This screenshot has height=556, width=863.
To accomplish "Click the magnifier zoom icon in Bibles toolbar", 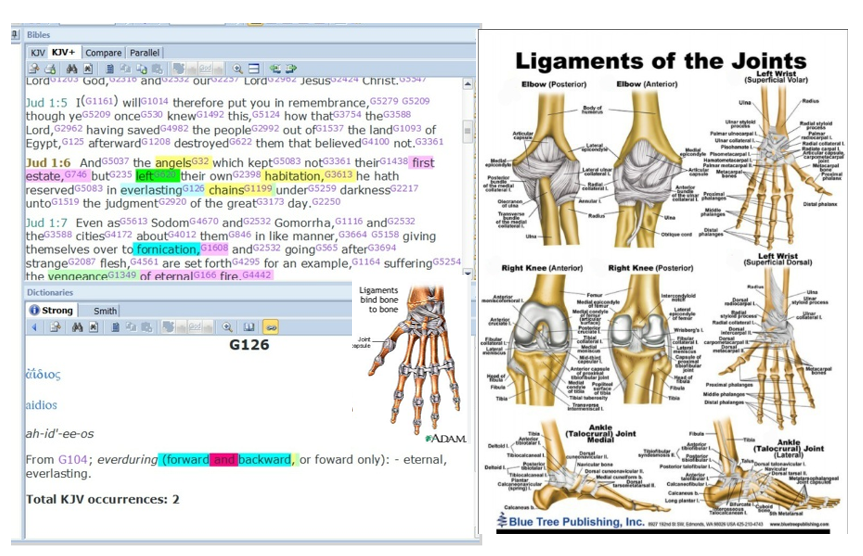I will [238, 68].
